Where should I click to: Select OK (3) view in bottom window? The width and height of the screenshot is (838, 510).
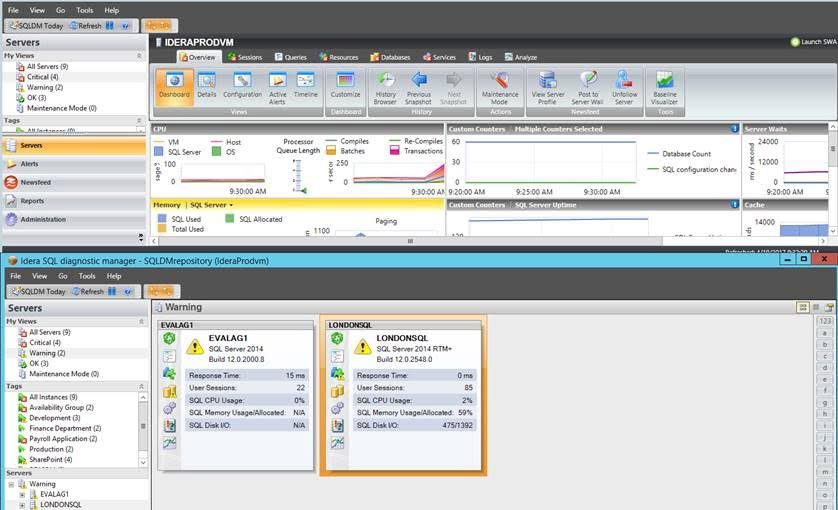[38, 364]
